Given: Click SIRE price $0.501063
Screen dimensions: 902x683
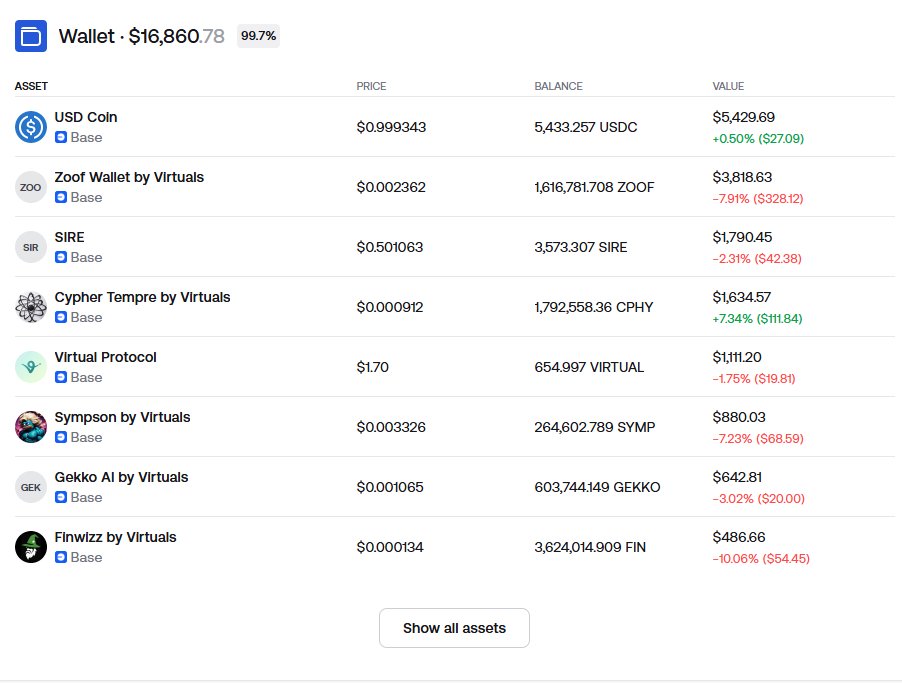Looking at the screenshot, I should (390, 247).
